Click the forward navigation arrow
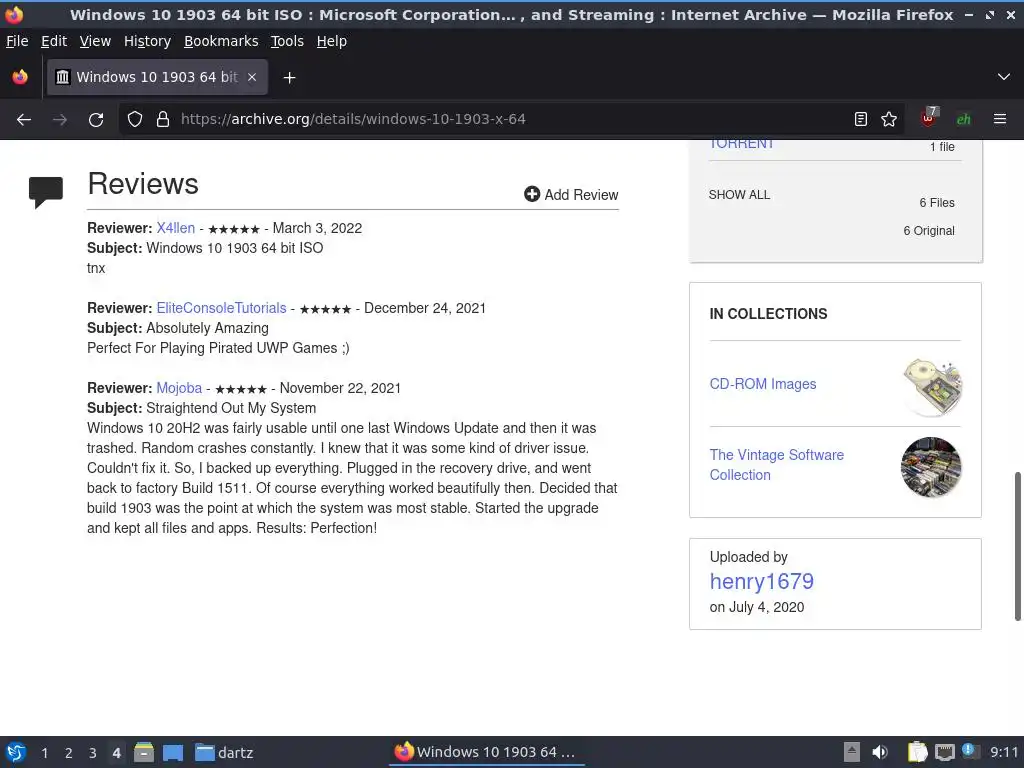The image size is (1024, 768). click(60, 120)
